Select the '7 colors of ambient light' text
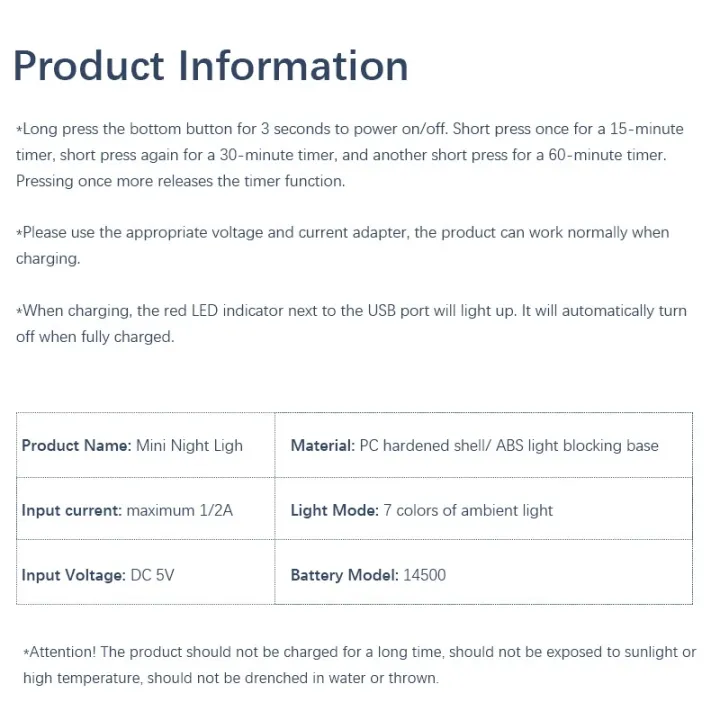This screenshot has height=720, width=720. [x=468, y=510]
